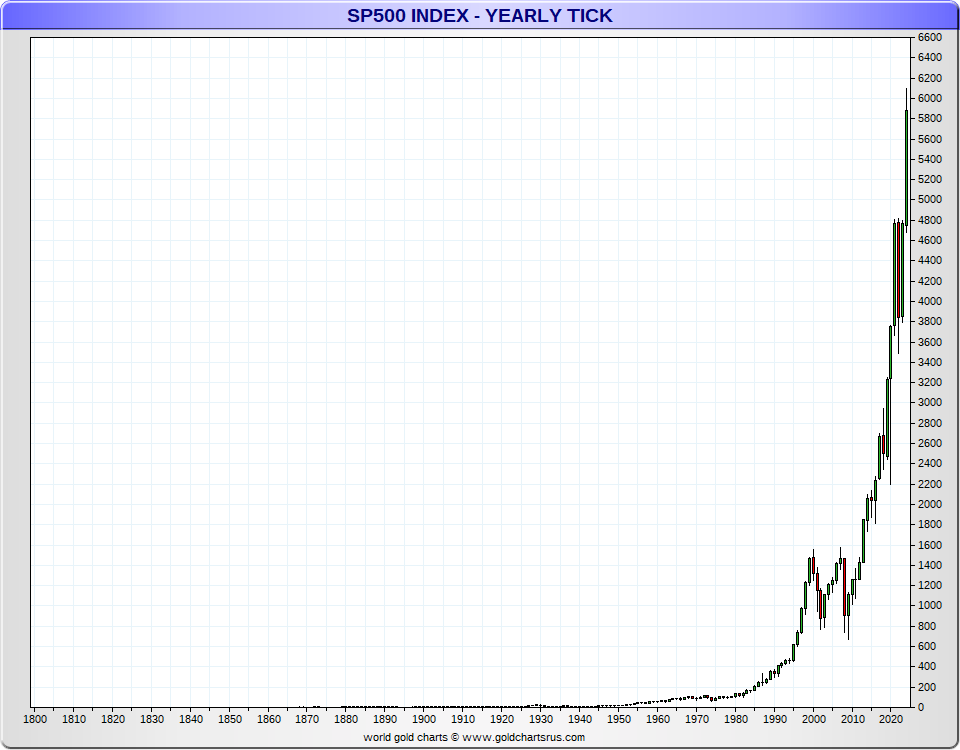This screenshot has width=960, height=750.
Task: Click the x-axis label 1820
Action: point(113,719)
